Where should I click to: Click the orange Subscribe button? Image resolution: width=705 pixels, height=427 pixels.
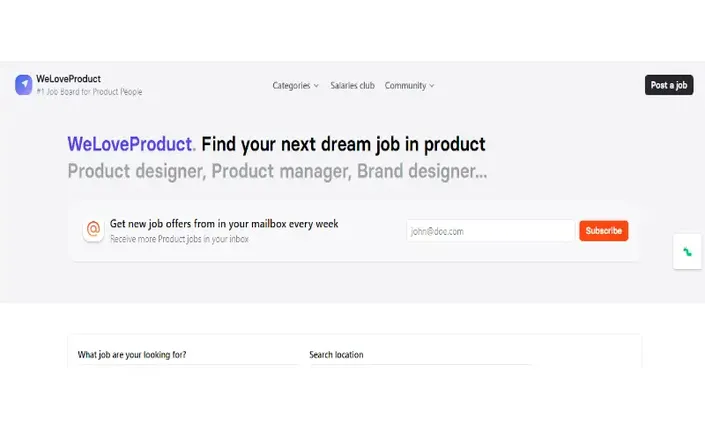click(x=603, y=231)
